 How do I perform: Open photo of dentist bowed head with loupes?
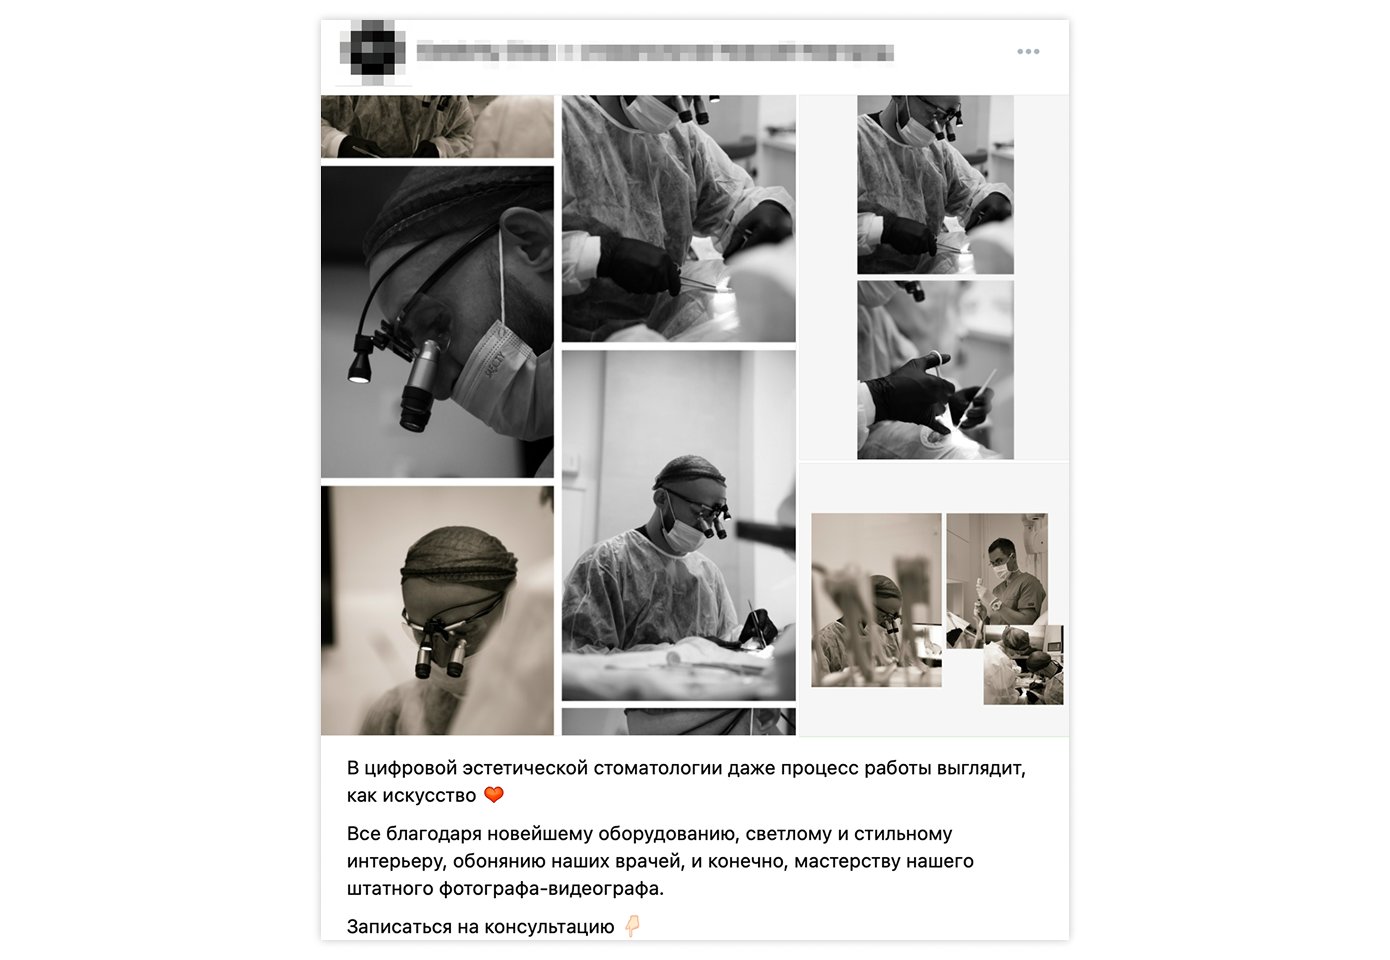[437, 611]
